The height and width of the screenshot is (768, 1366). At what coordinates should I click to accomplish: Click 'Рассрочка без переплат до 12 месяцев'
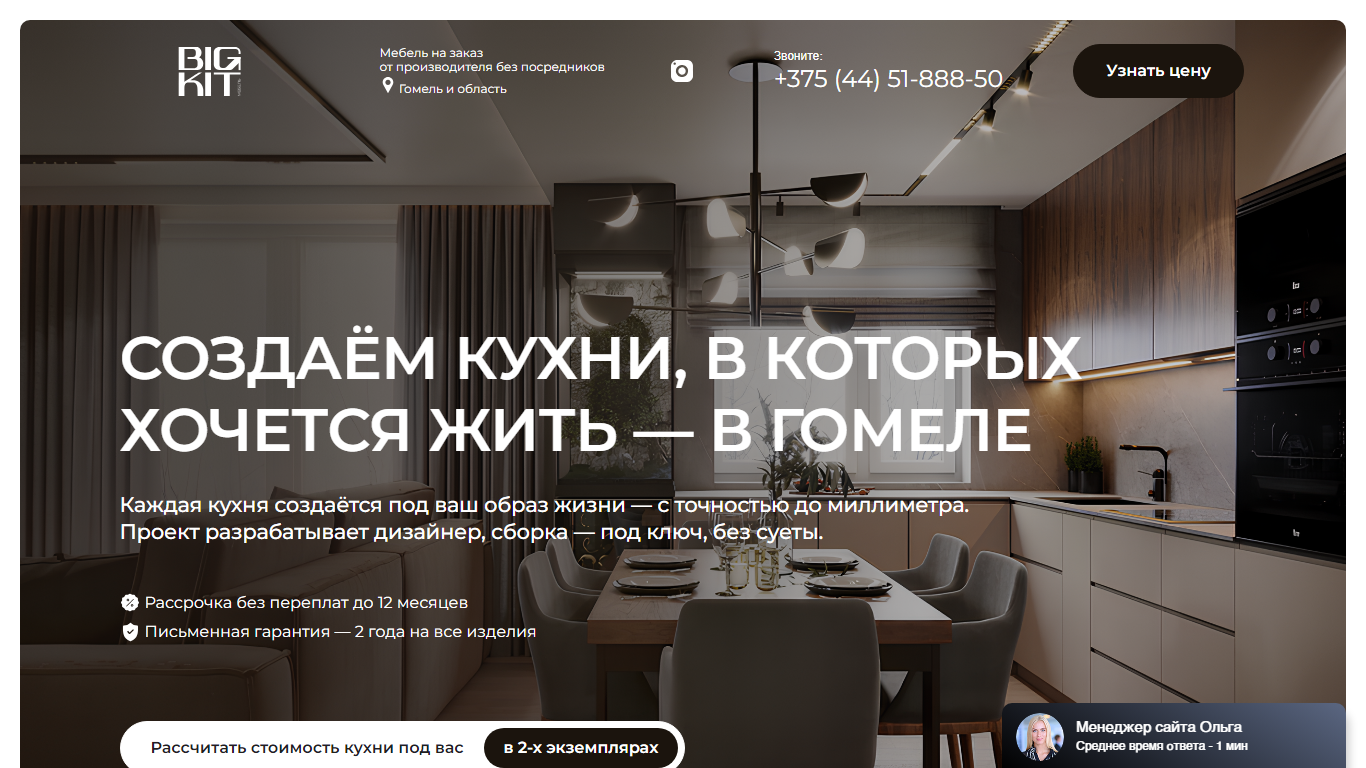tap(306, 603)
